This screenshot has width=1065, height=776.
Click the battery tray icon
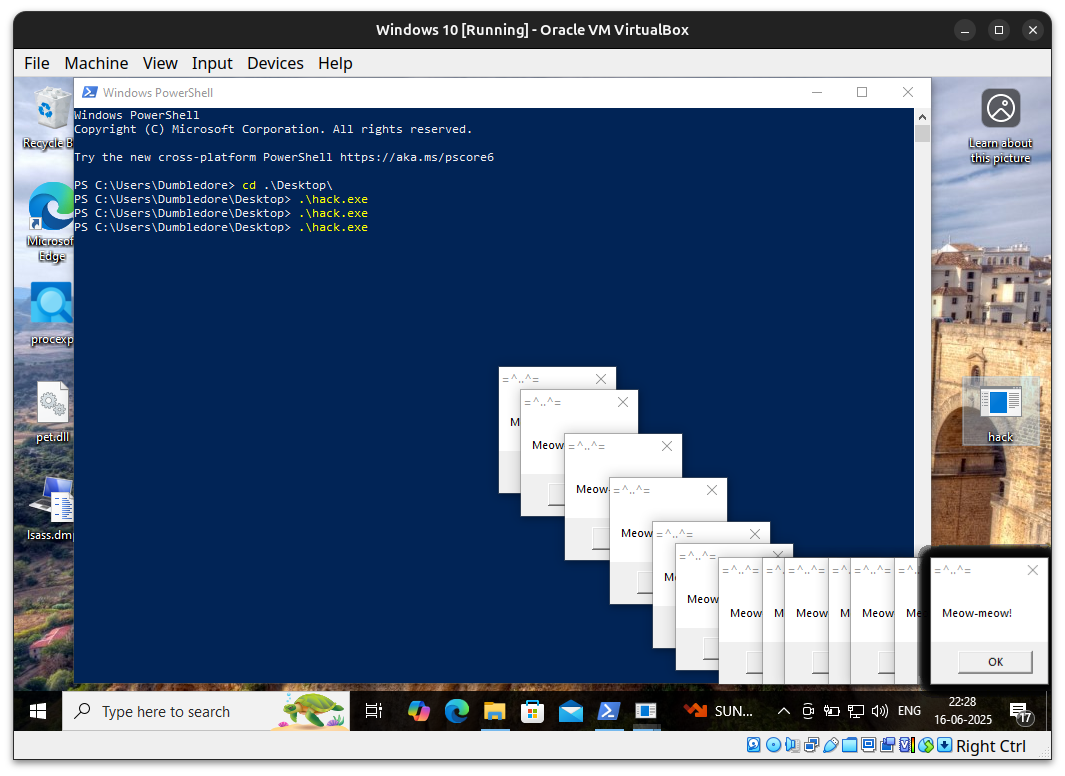coord(831,711)
